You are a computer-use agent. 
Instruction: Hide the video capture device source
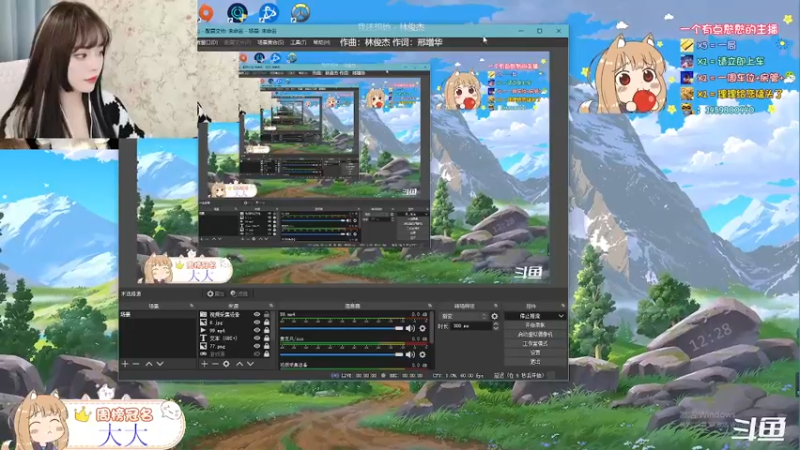pyautogui.click(x=257, y=314)
